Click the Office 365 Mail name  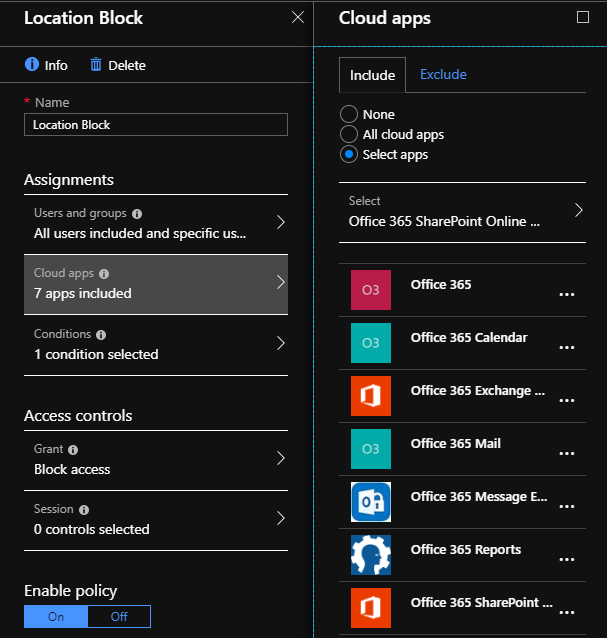point(456,444)
